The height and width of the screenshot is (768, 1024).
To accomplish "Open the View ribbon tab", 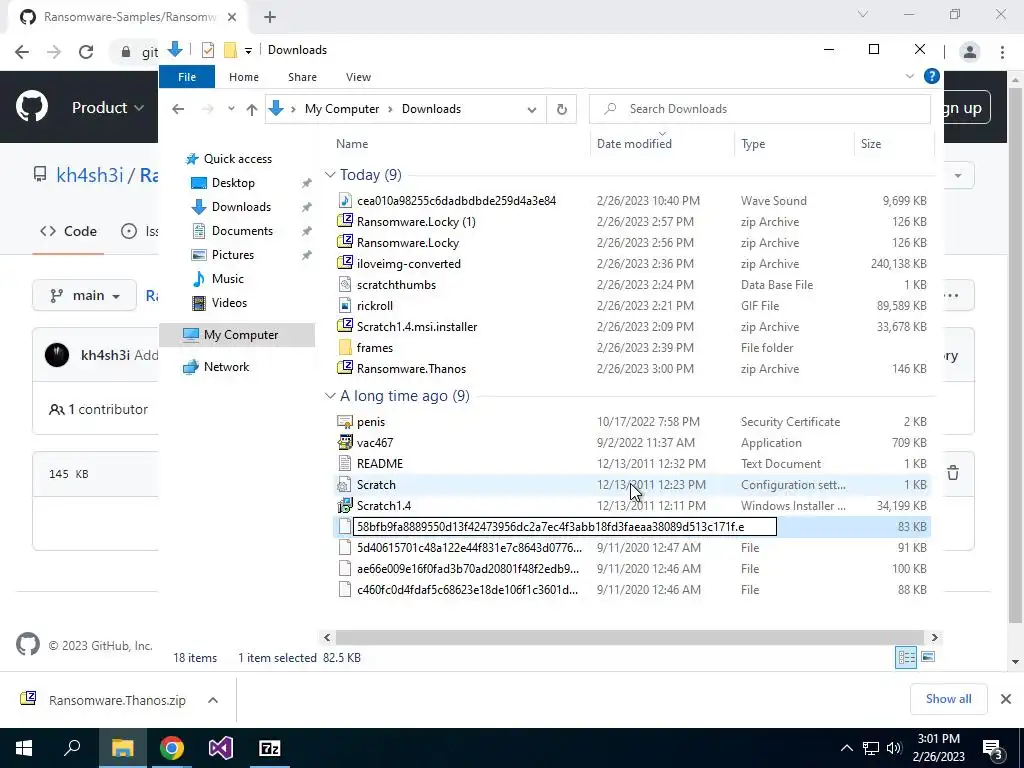I will 358,77.
